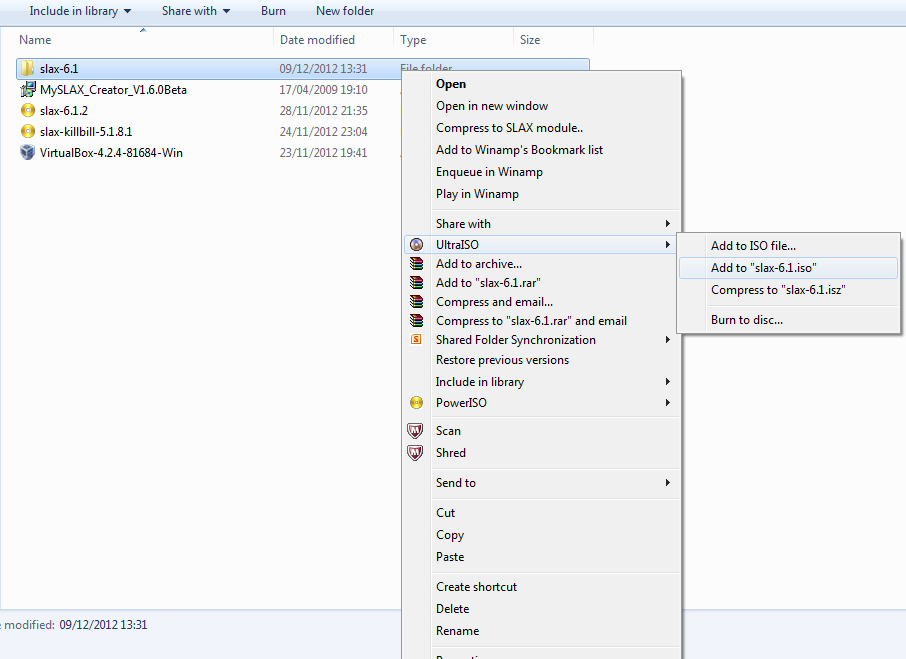Click WinRAR icon beside Add to "slax-6.1.rar"
The width and height of the screenshot is (906, 659).
[x=416, y=283]
